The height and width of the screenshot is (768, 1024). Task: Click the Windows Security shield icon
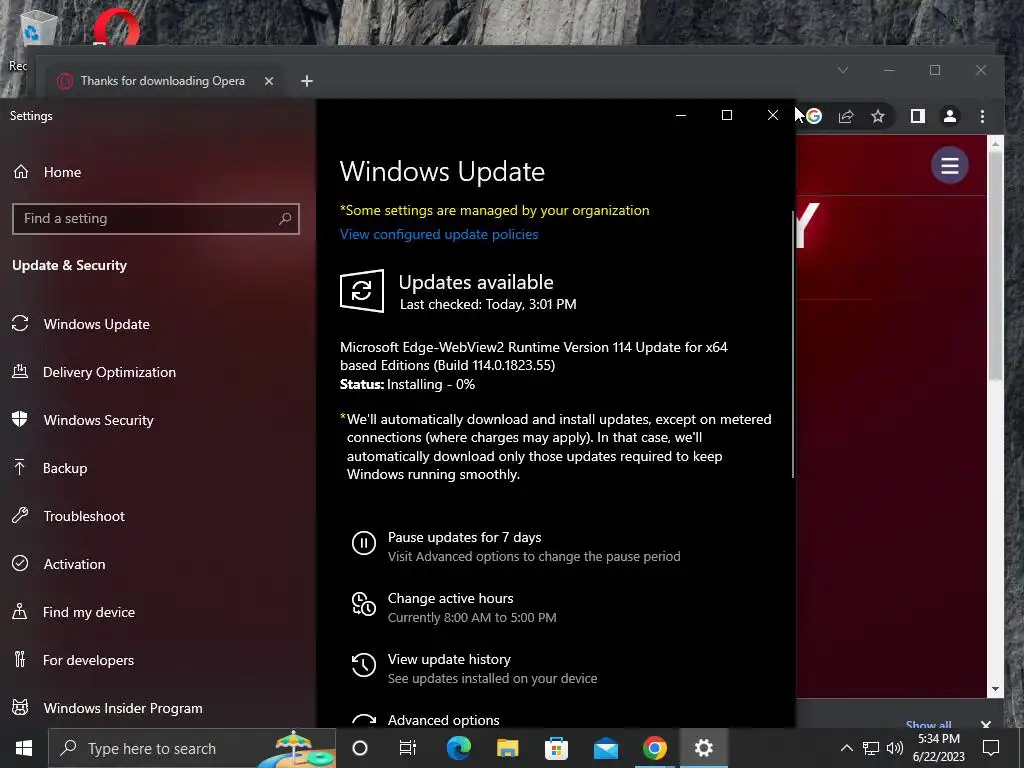pos(20,419)
